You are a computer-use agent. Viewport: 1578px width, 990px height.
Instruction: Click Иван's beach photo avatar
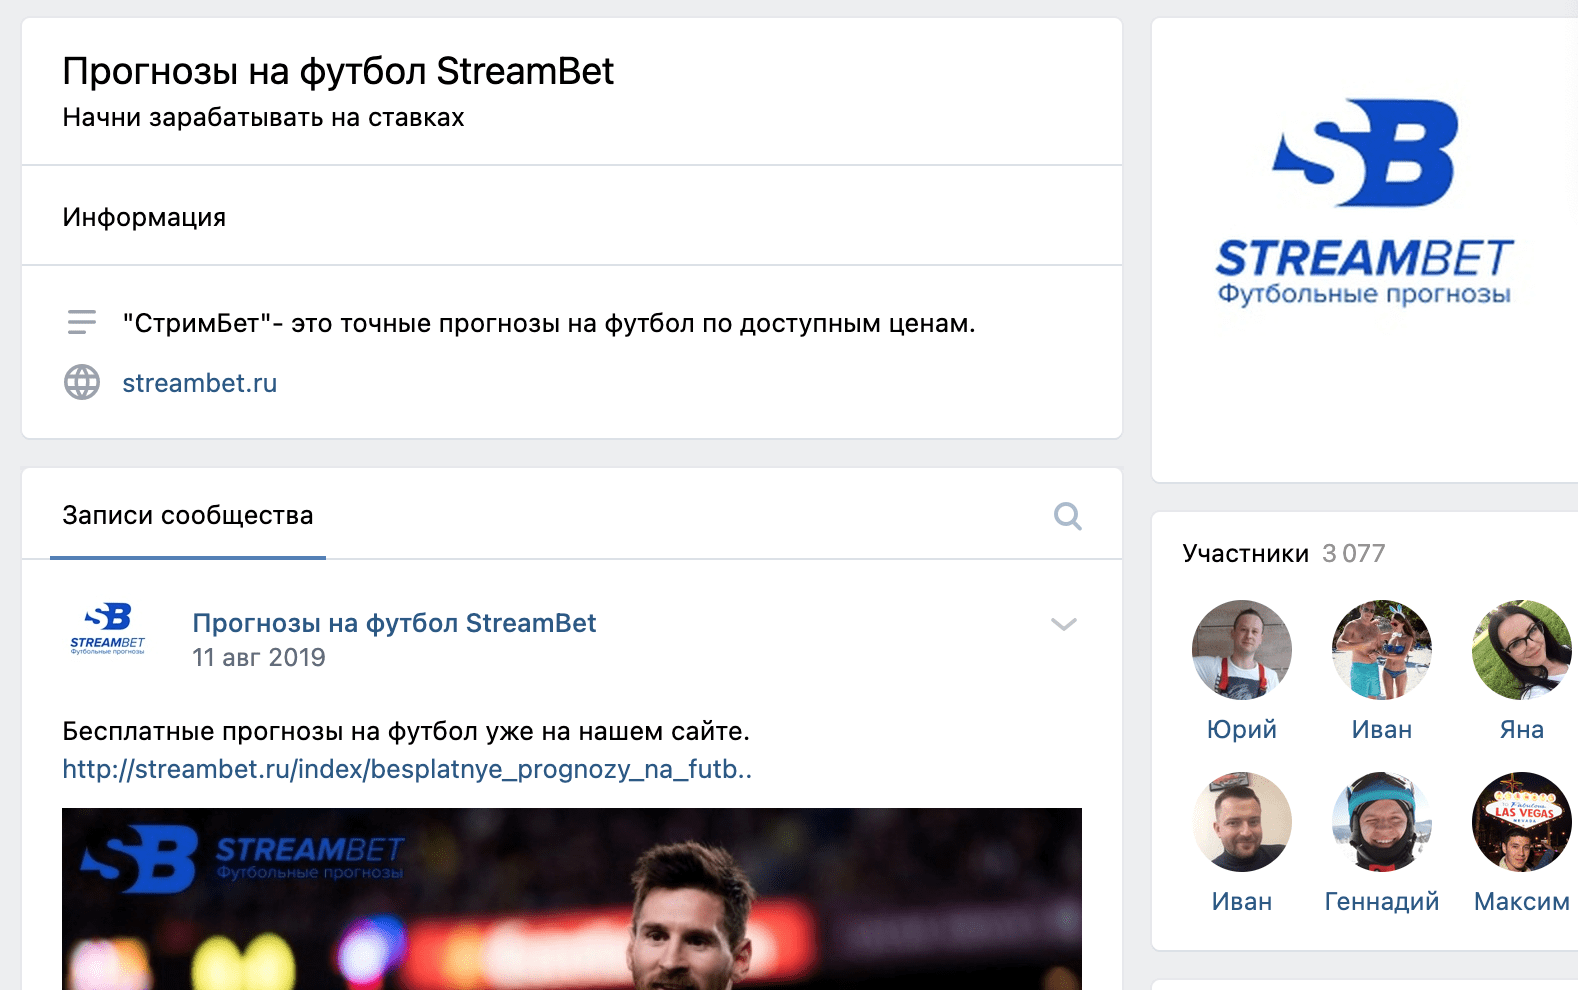coord(1381,650)
